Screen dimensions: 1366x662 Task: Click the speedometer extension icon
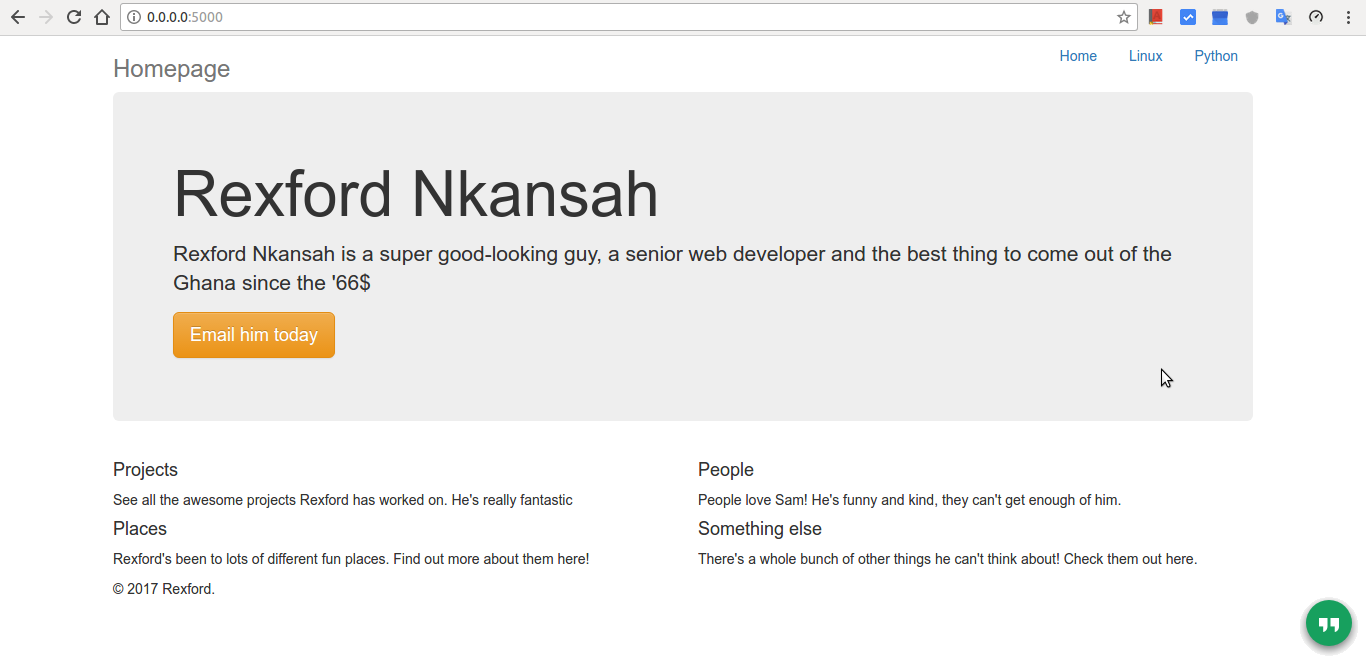tap(1316, 17)
